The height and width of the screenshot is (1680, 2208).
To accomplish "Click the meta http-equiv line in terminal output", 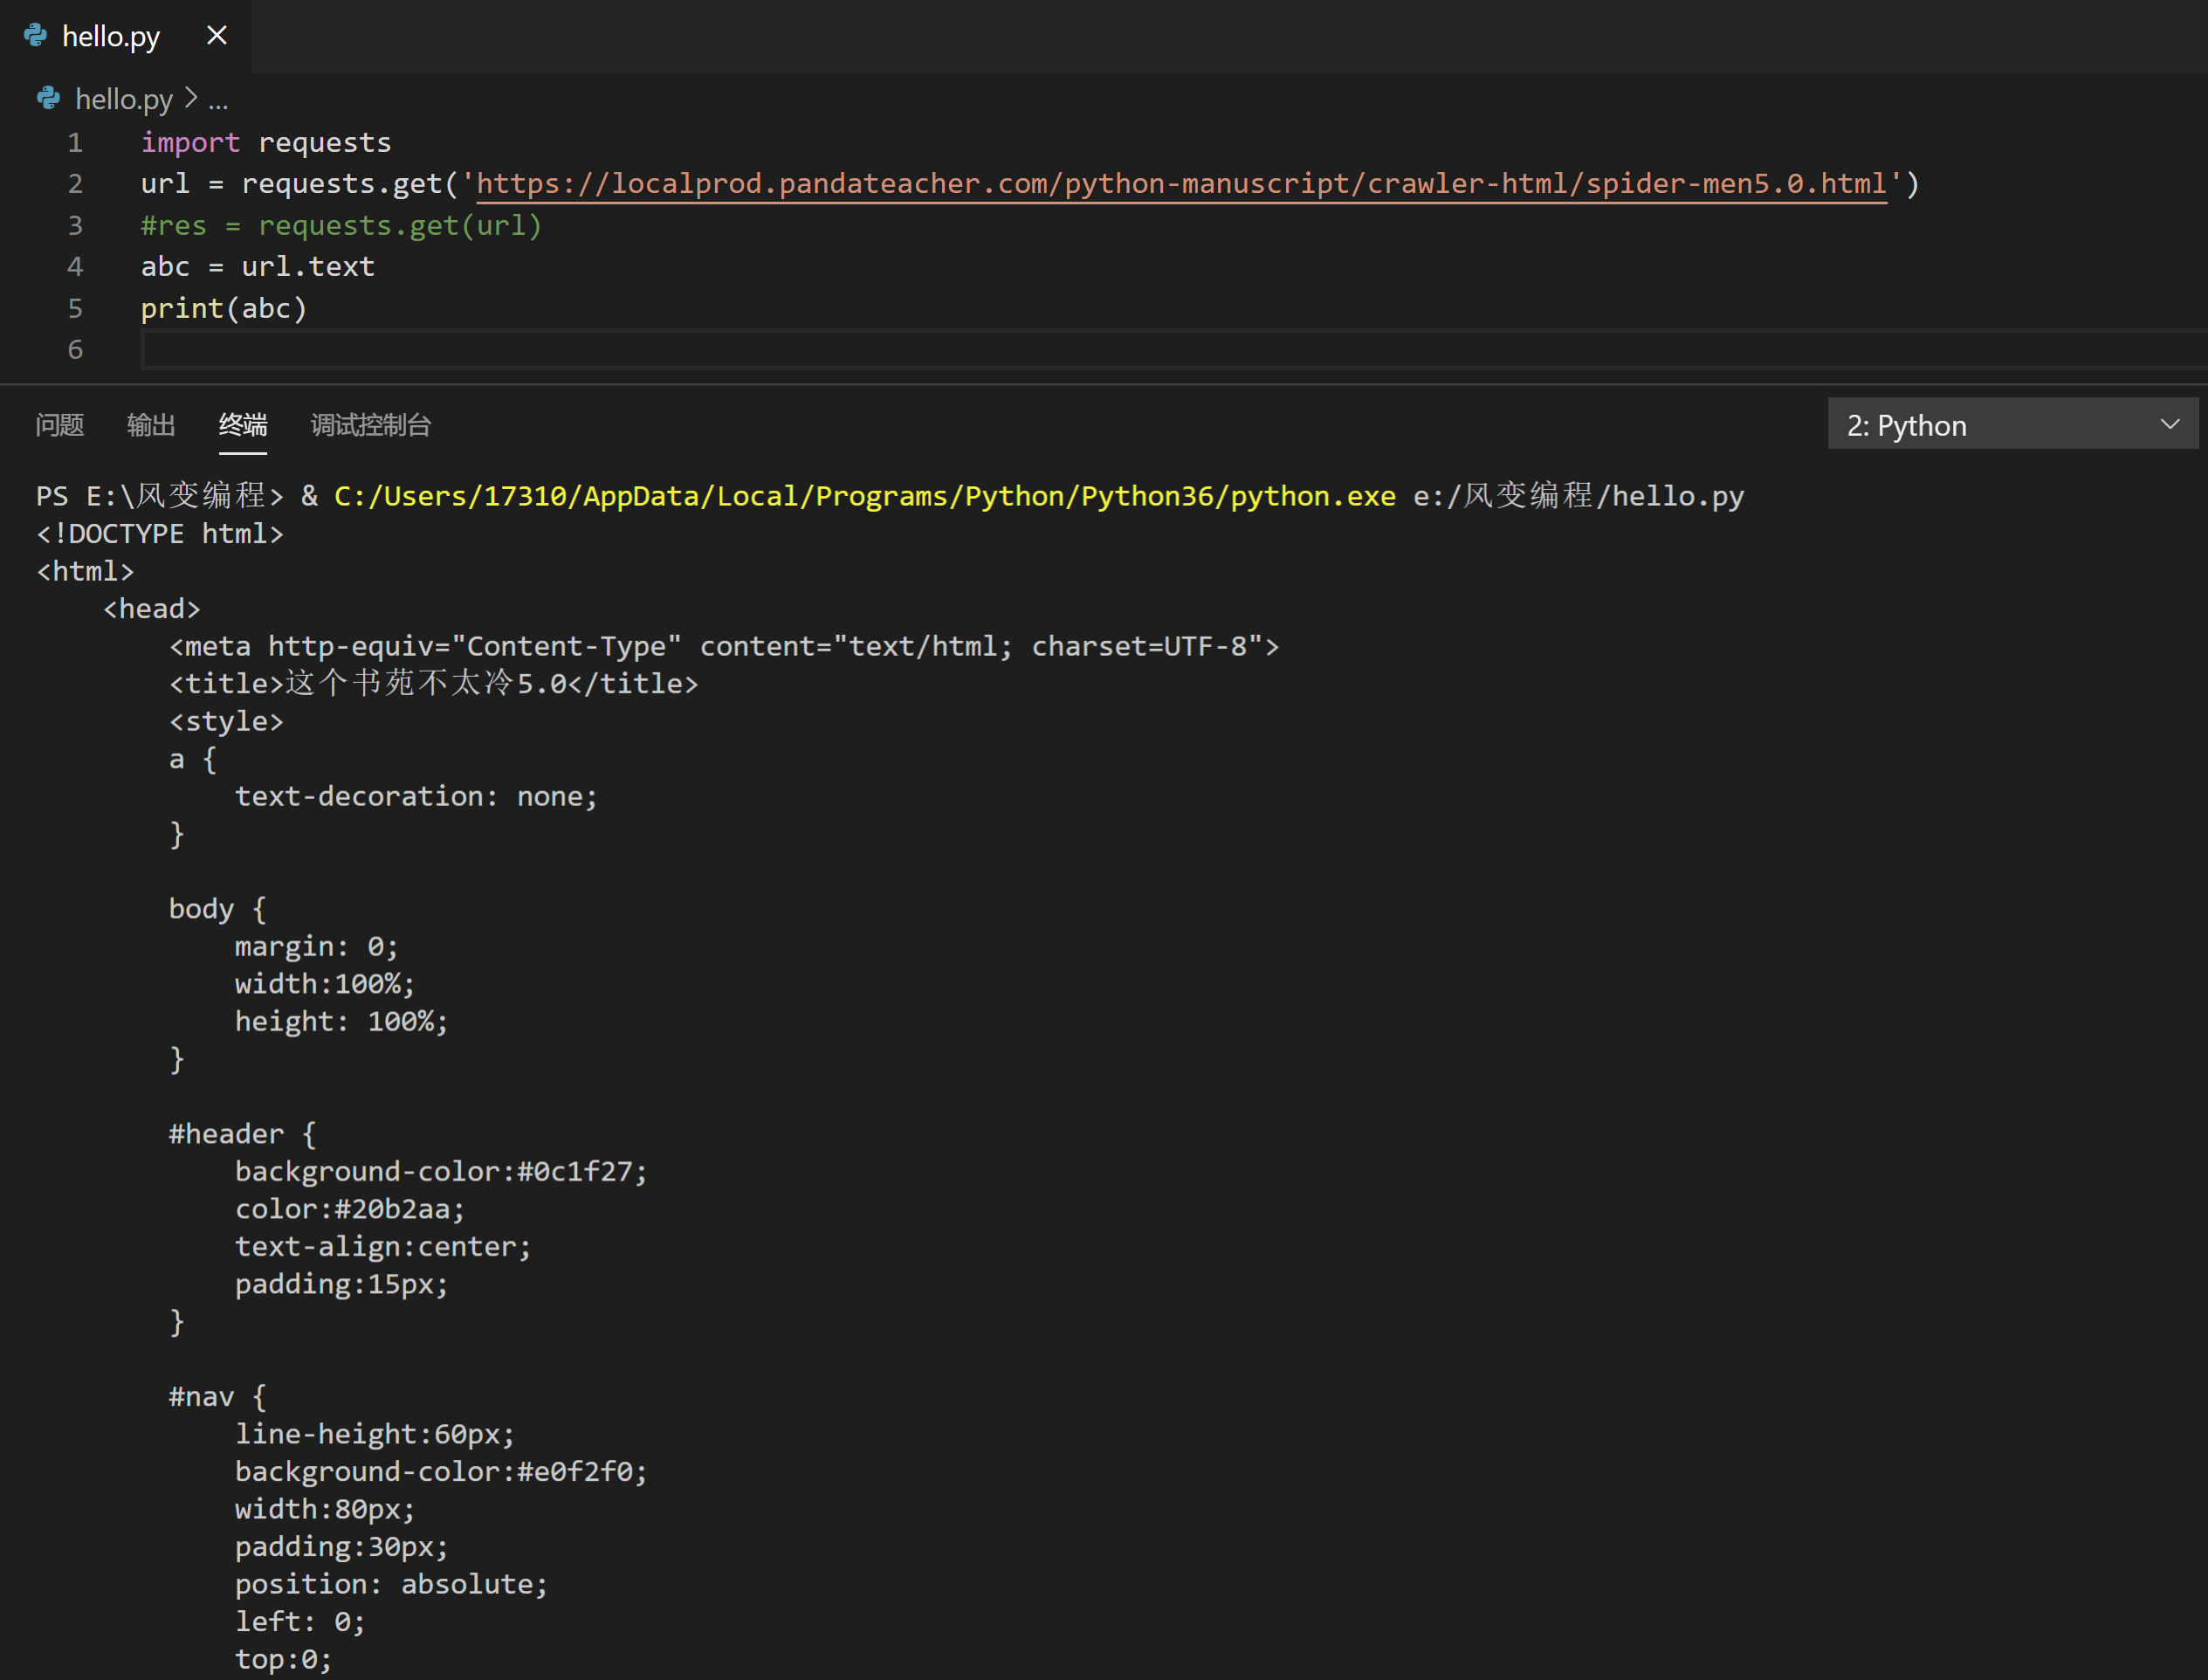I will [x=724, y=647].
